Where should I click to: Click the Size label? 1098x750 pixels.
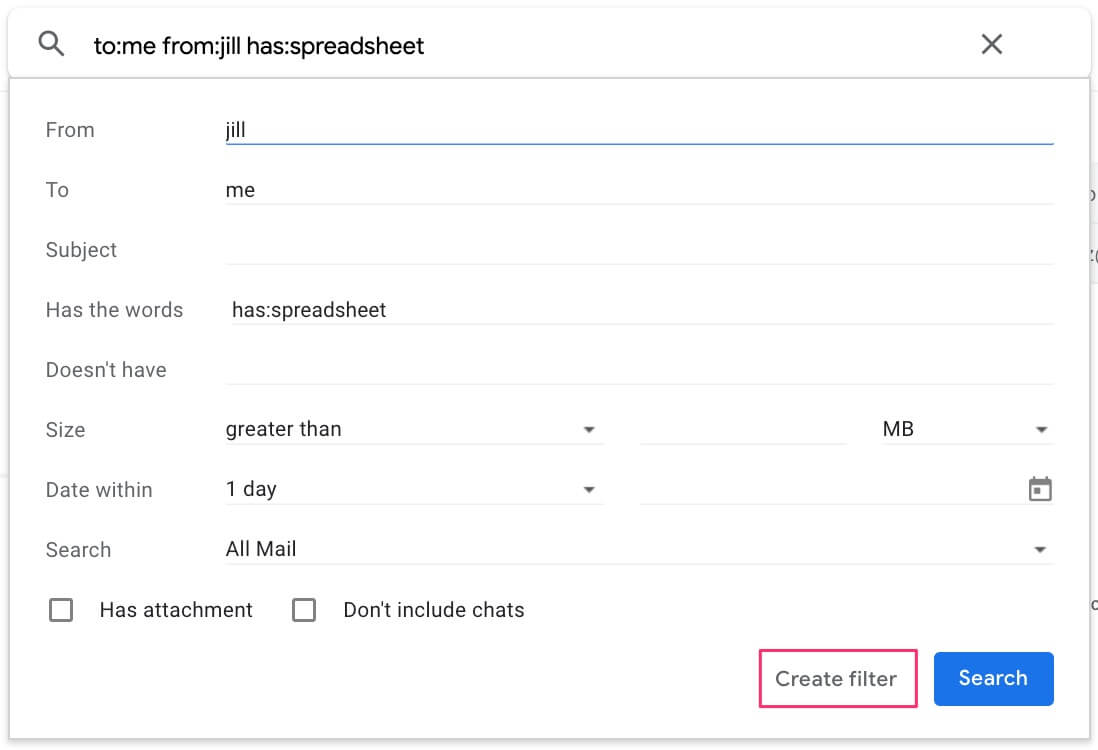[x=65, y=429]
